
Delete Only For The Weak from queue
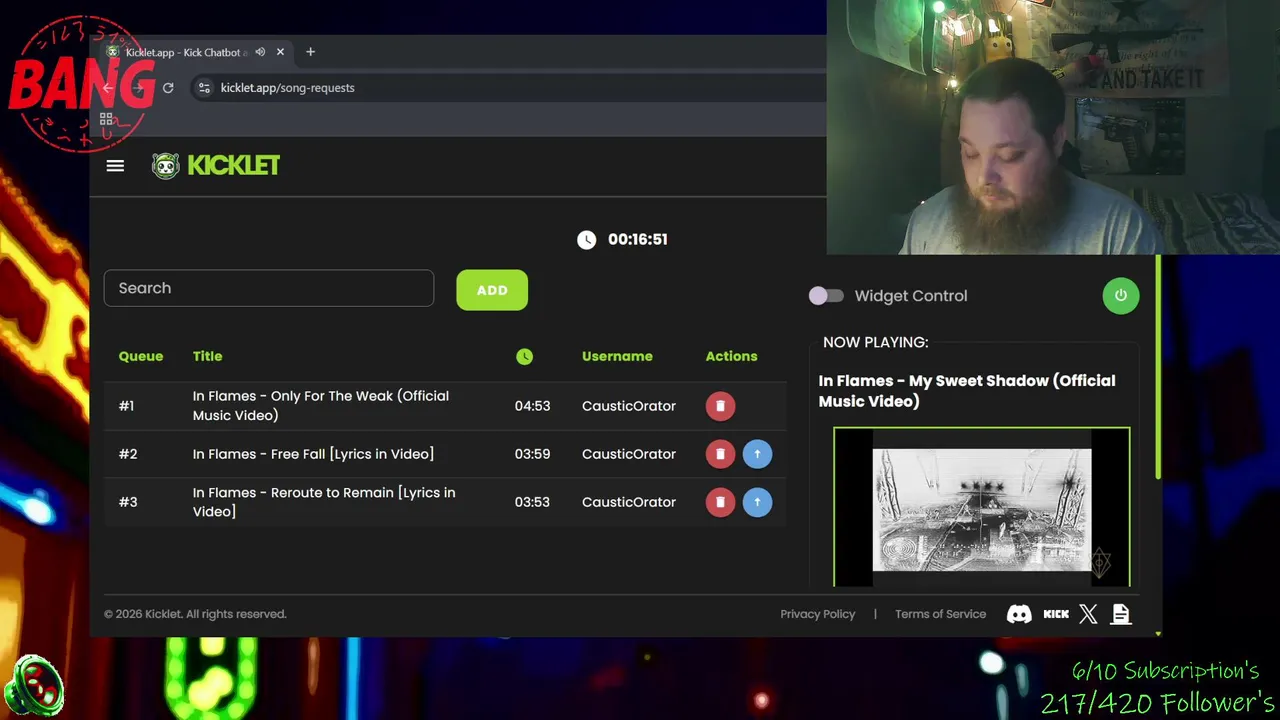pos(720,406)
